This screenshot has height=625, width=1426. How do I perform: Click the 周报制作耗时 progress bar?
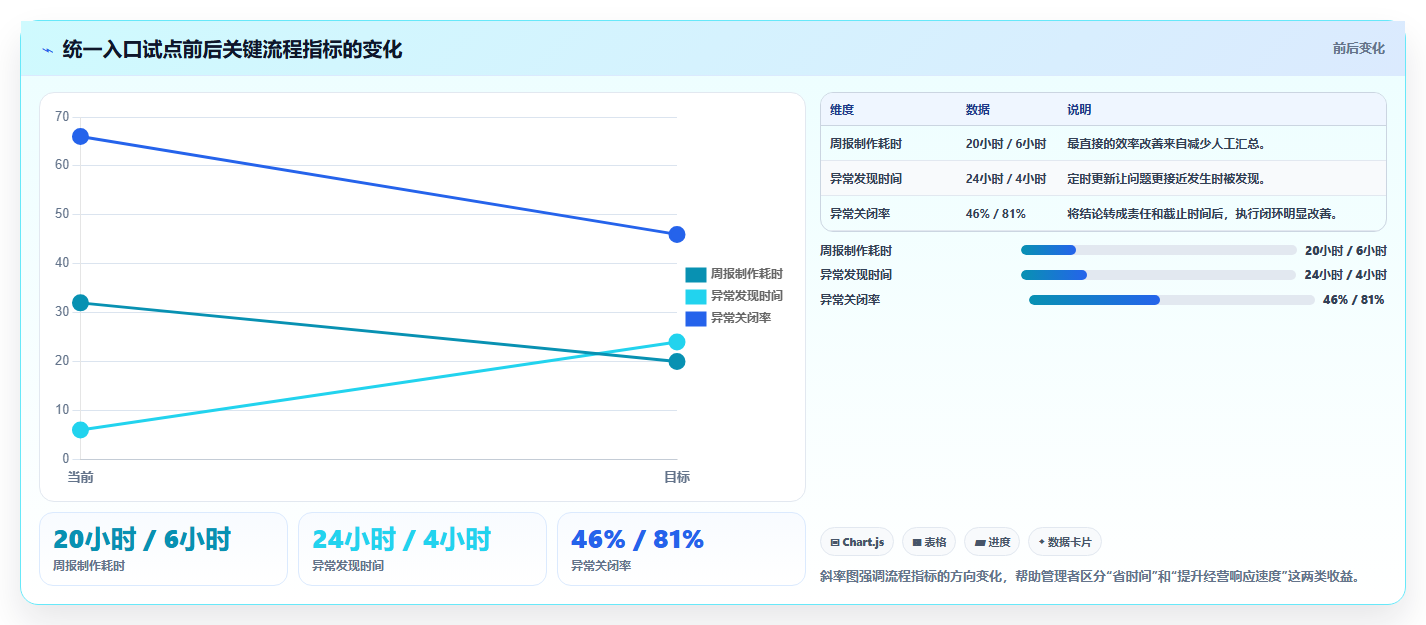point(1158,250)
